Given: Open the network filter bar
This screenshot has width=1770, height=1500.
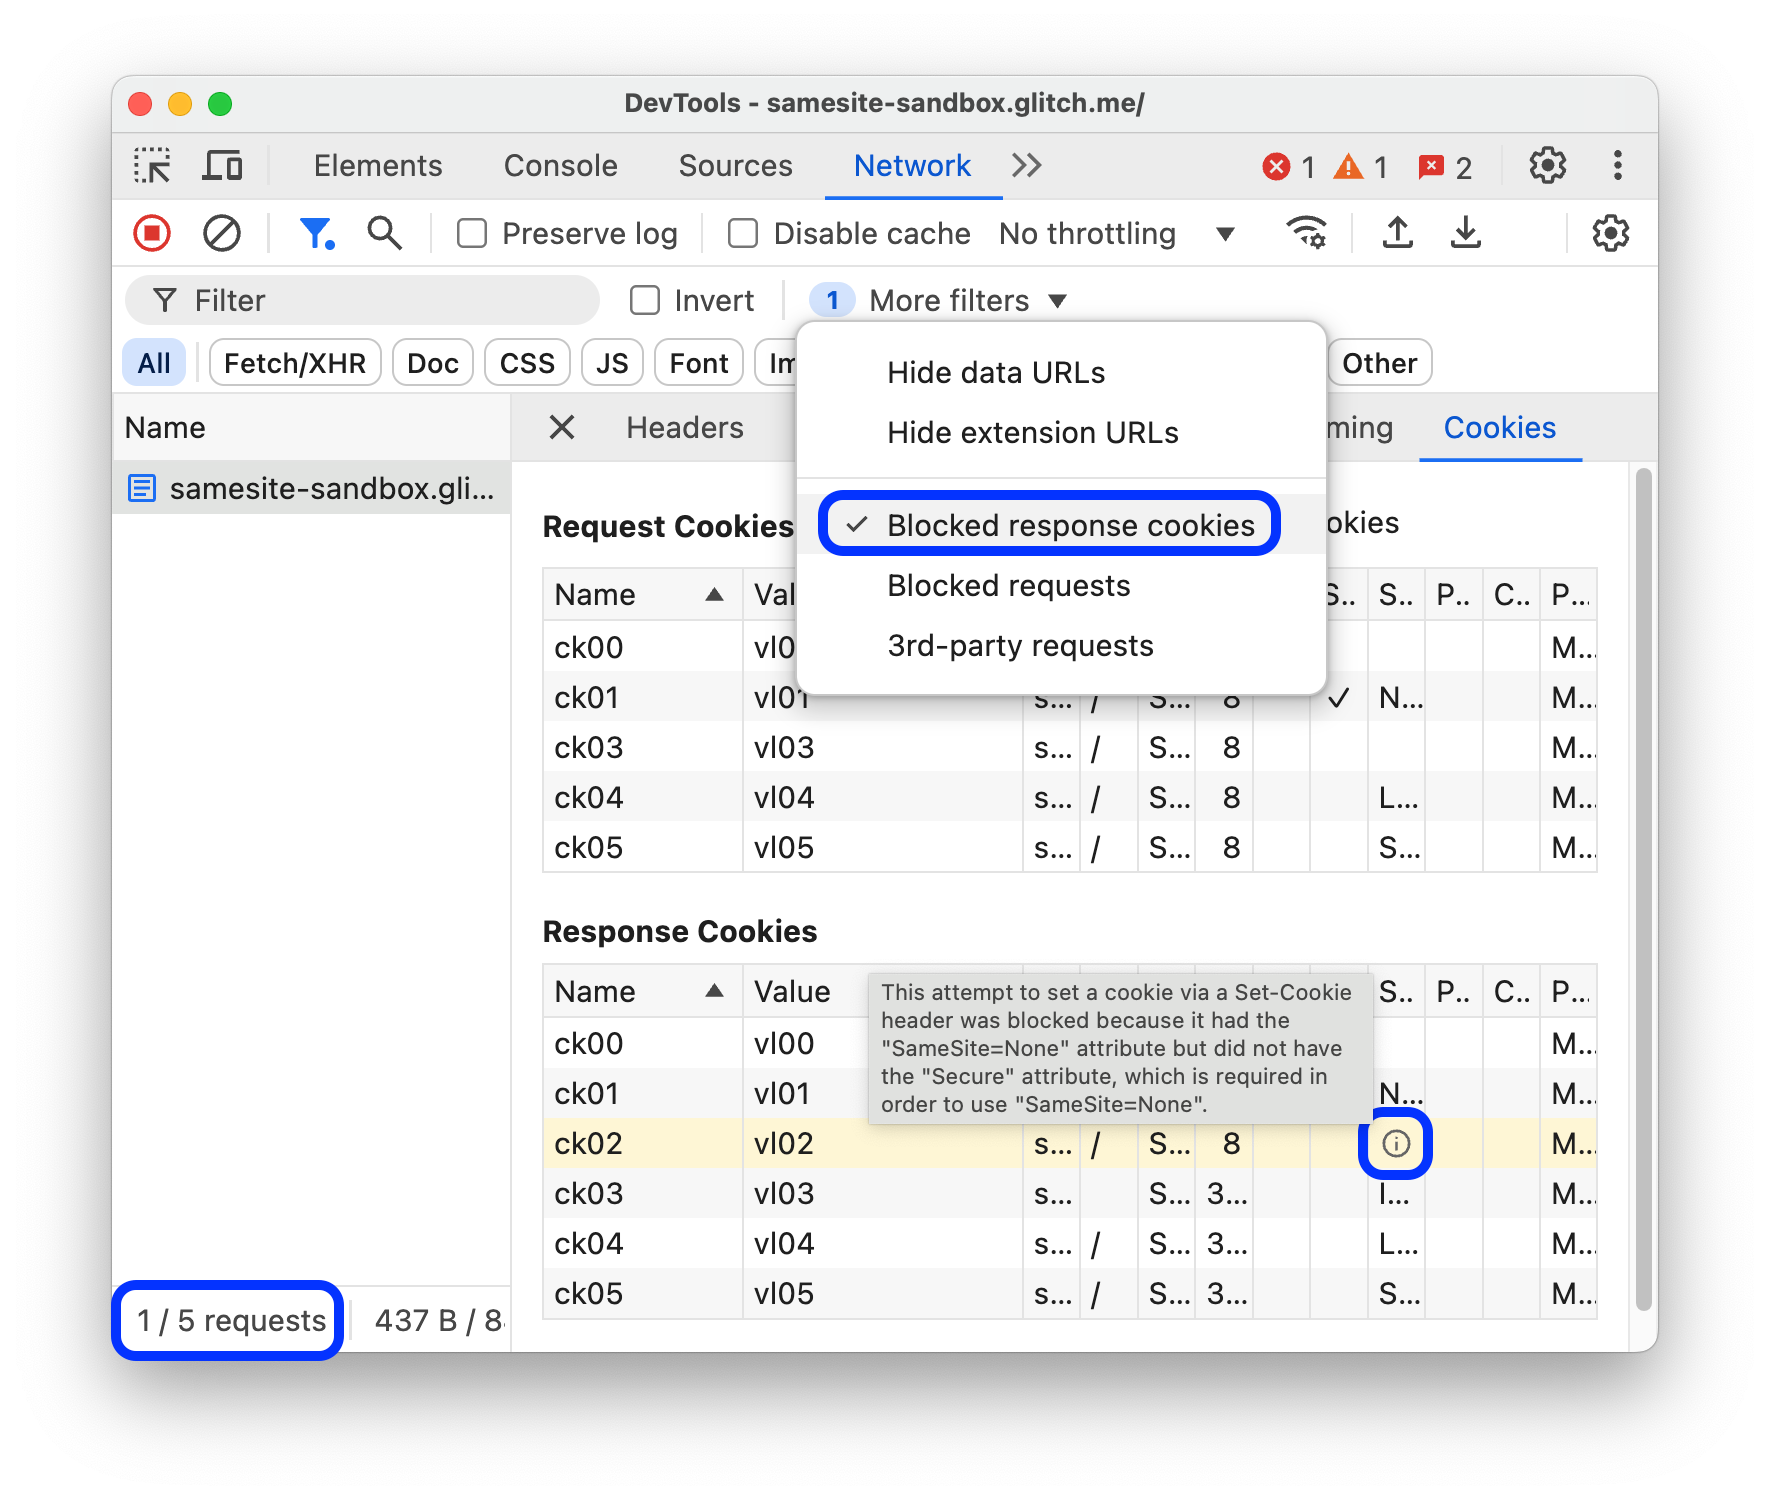Looking at the screenshot, I should [317, 233].
